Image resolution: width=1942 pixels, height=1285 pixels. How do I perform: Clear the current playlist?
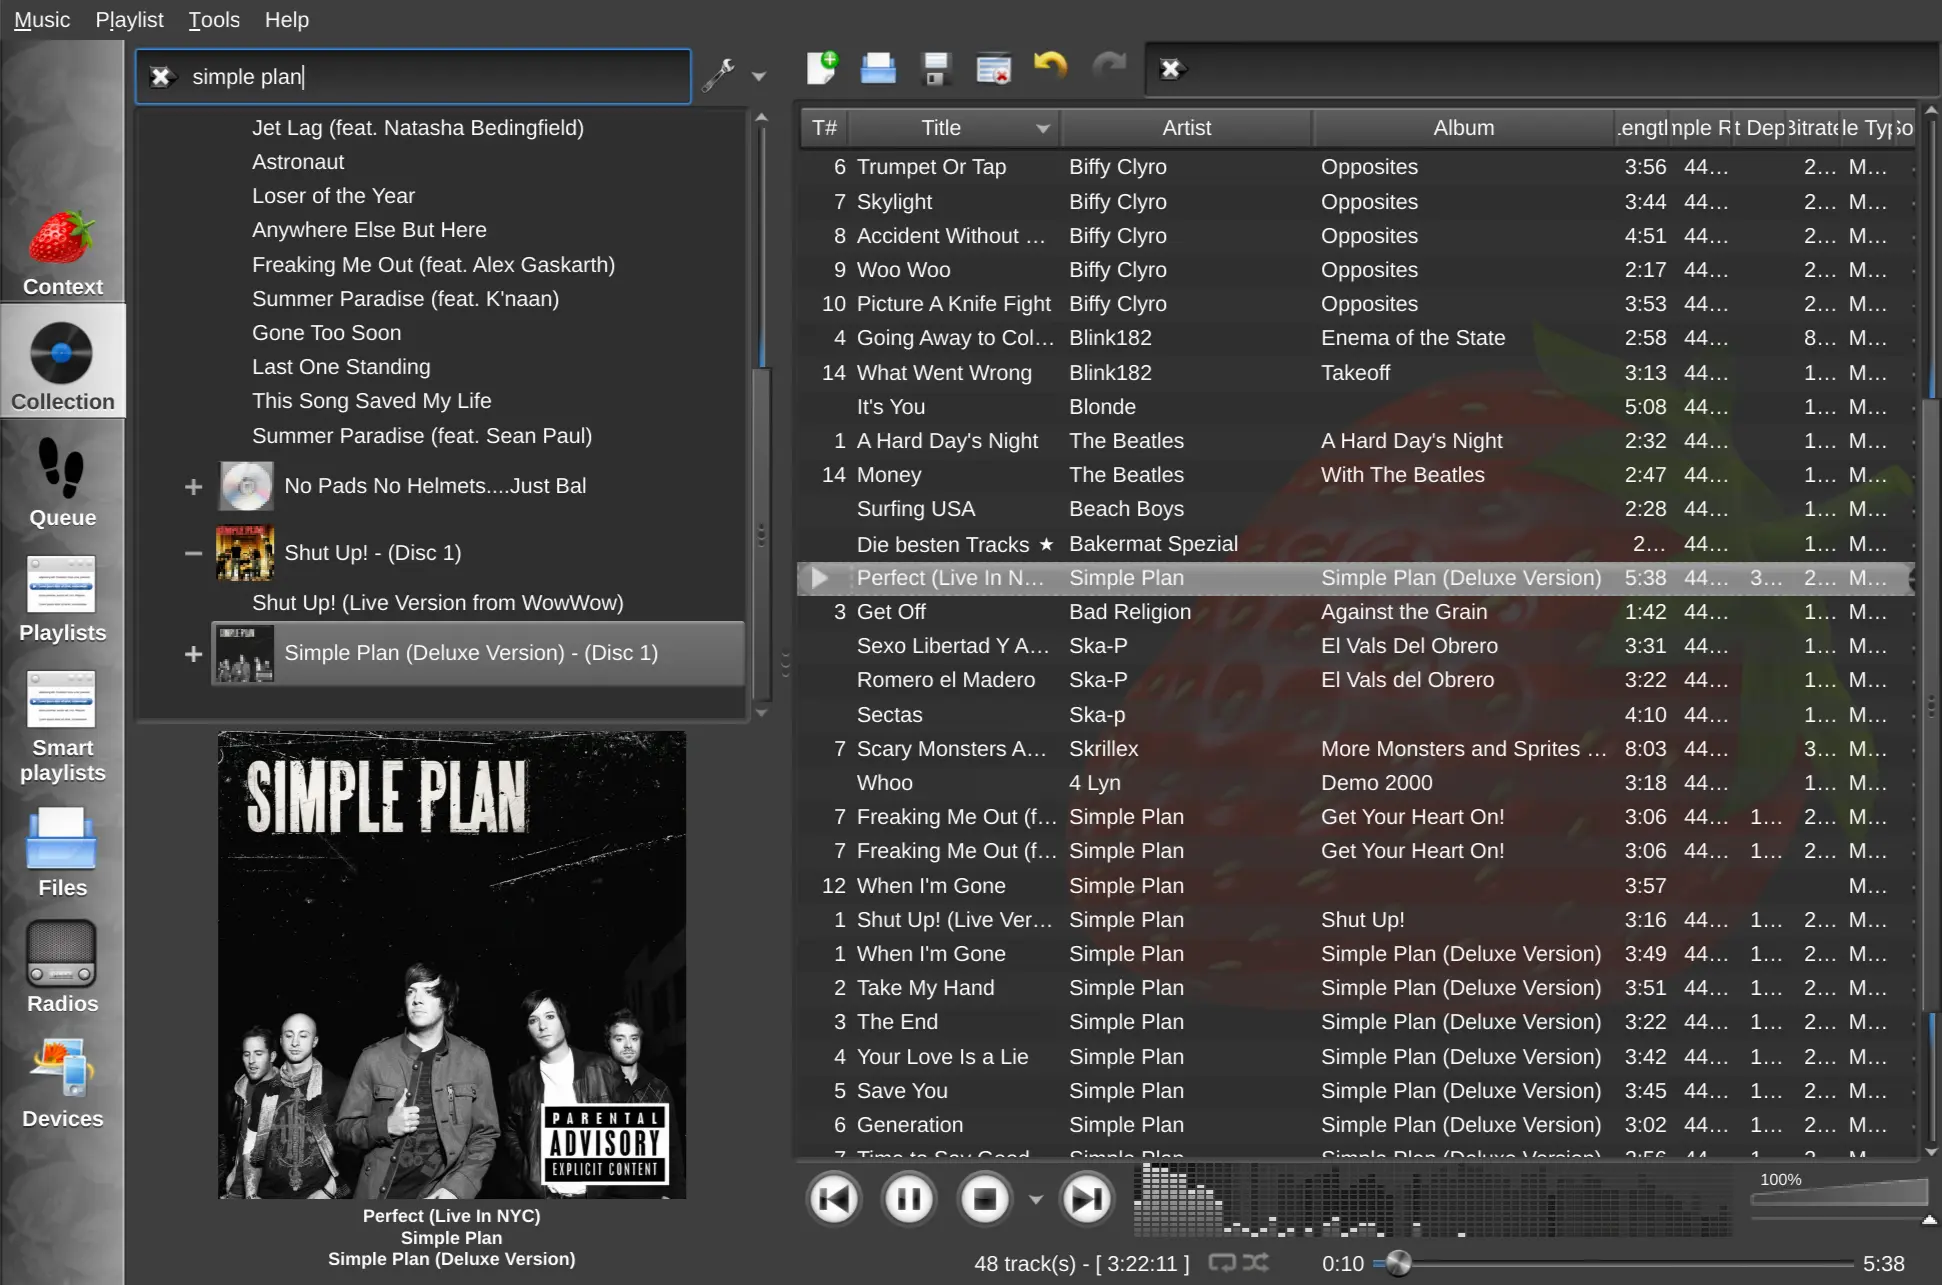993,68
